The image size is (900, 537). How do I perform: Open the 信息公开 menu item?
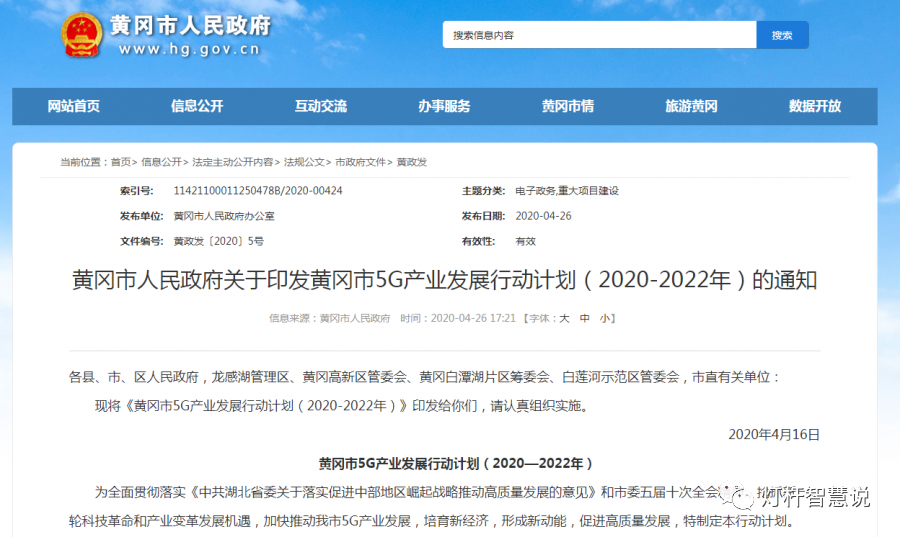(x=197, y=106)
